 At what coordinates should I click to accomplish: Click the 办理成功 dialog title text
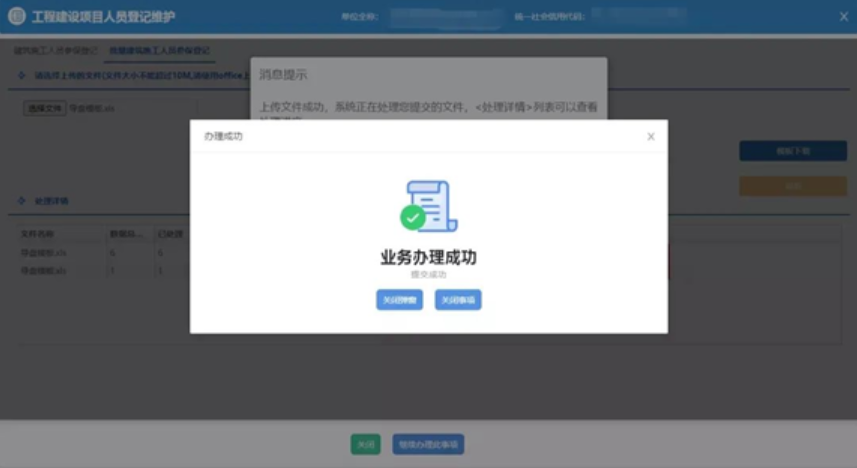coord(223,136)
